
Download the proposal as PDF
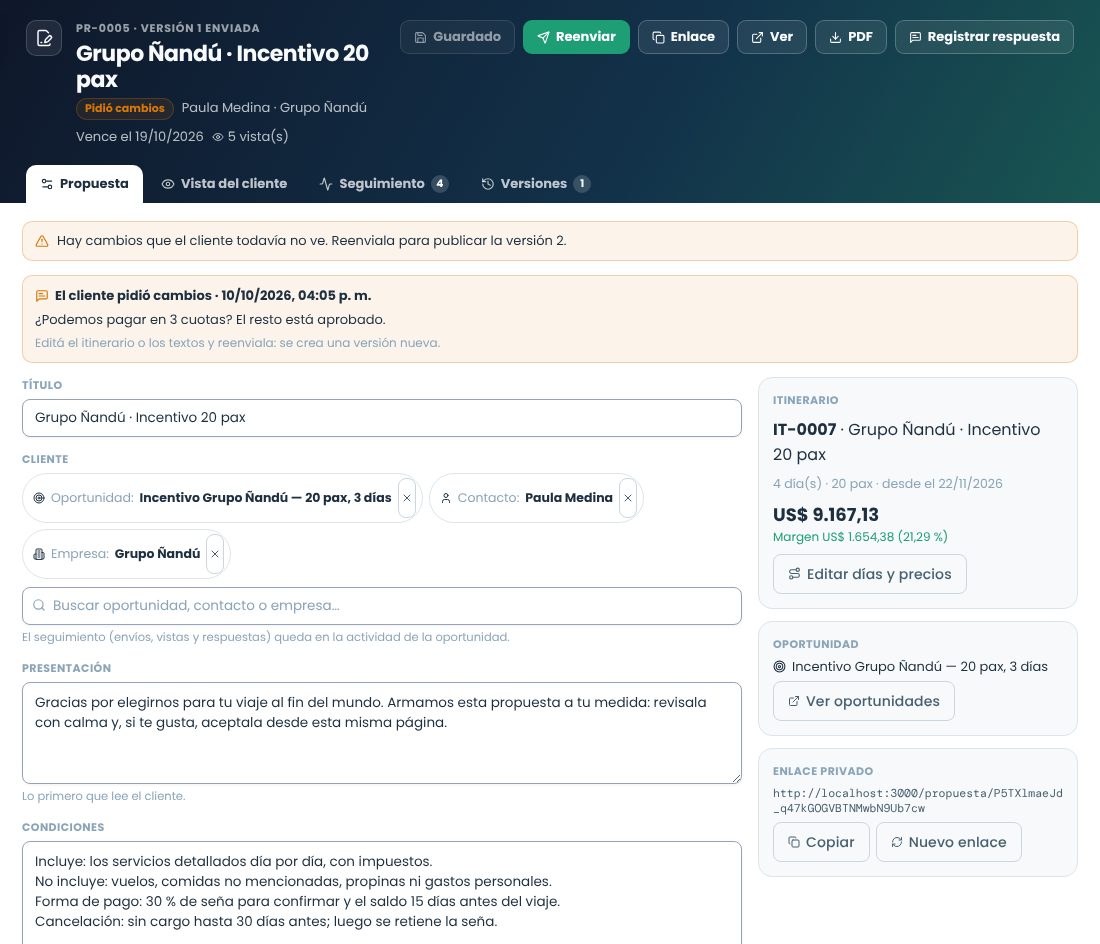(850, 37)
